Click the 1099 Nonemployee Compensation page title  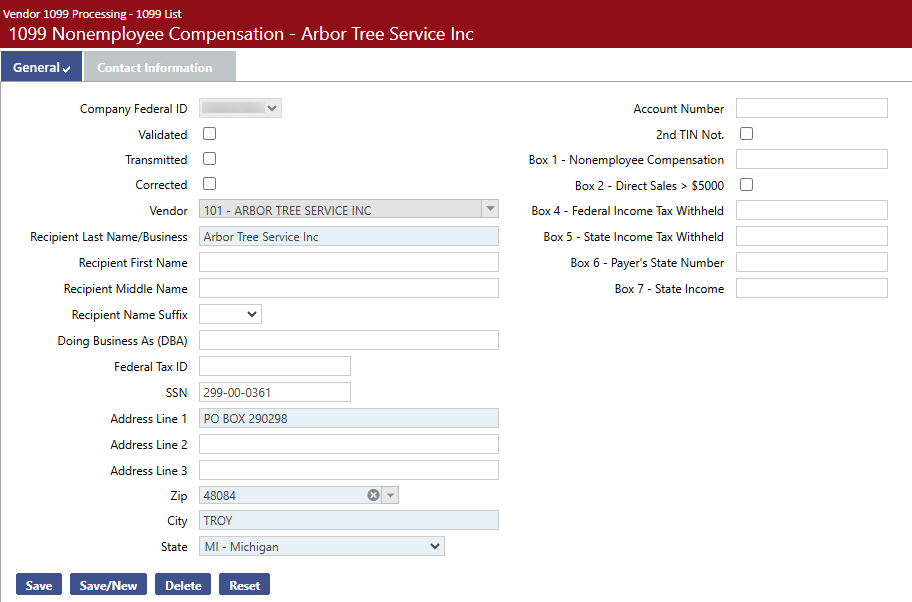[x=241, y=34]
